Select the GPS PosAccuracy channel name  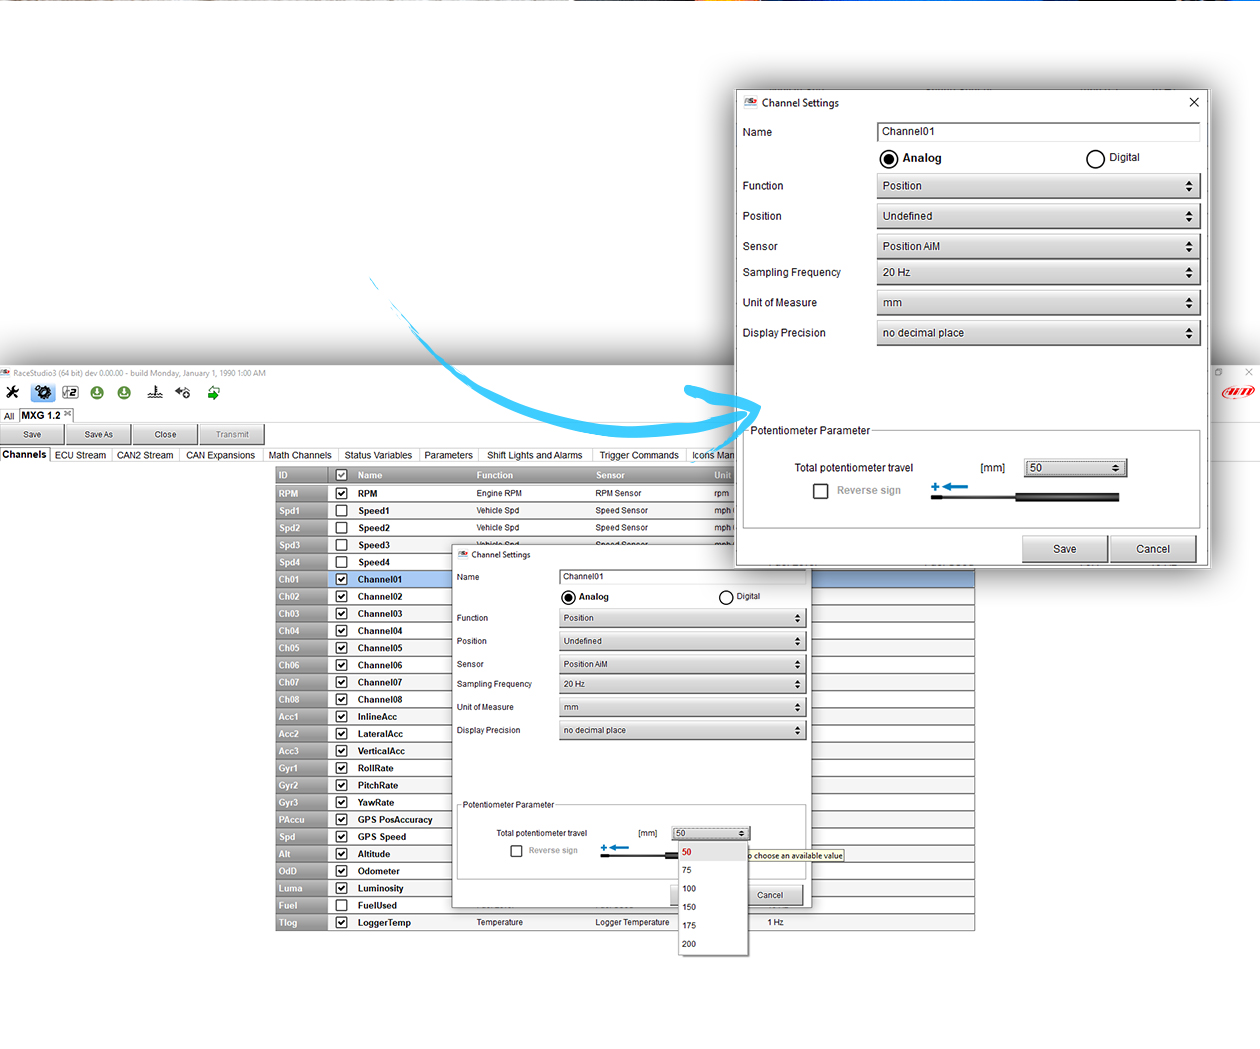click(395, 820)
